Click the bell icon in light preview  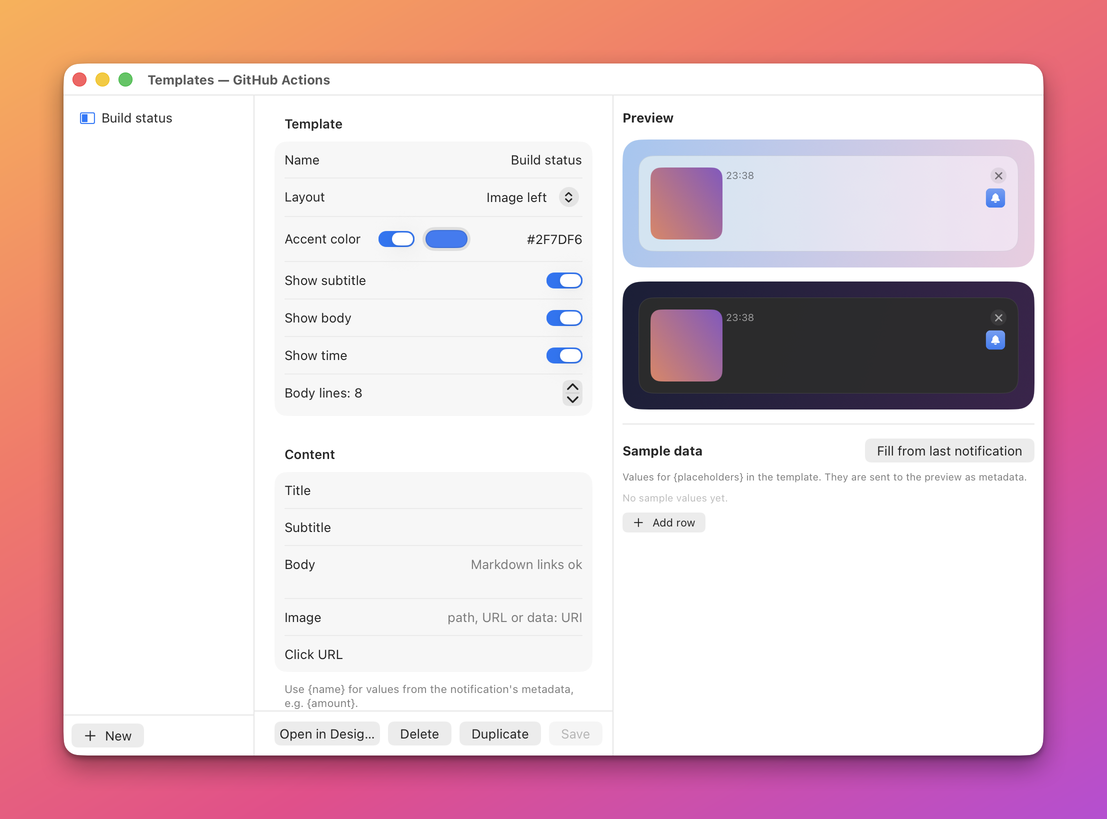click(995, 198)
